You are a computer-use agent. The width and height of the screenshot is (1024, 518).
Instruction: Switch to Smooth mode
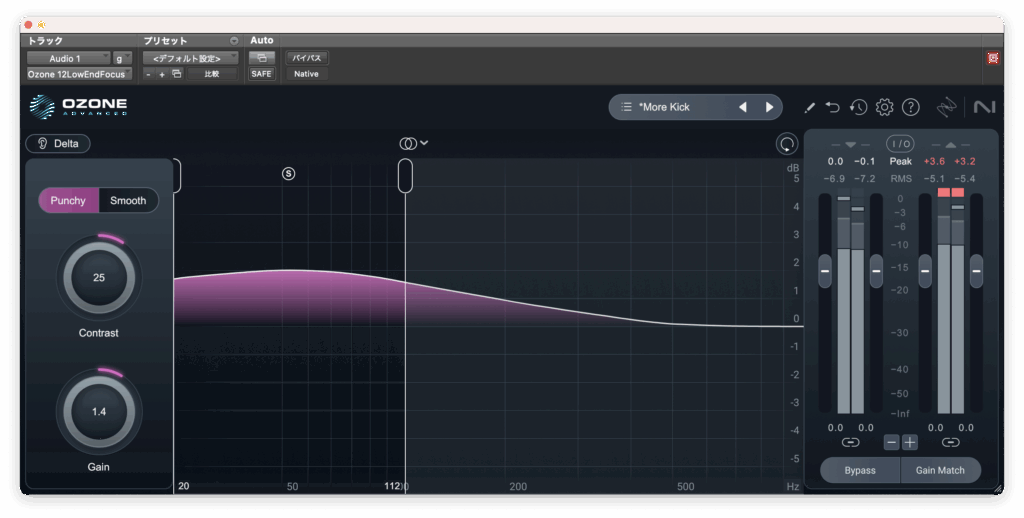pos(128,200)
